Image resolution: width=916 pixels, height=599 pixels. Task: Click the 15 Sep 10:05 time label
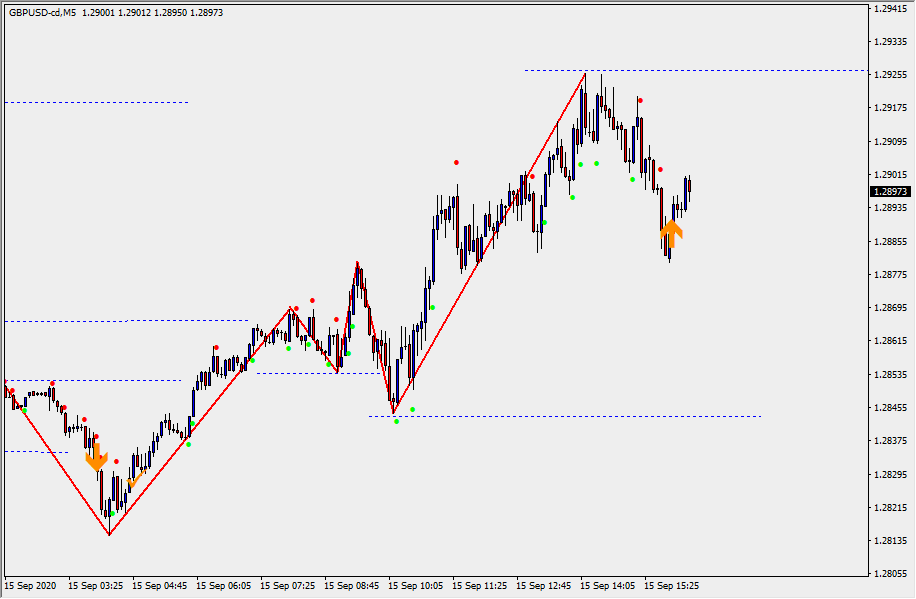click(x=415, y=586)
